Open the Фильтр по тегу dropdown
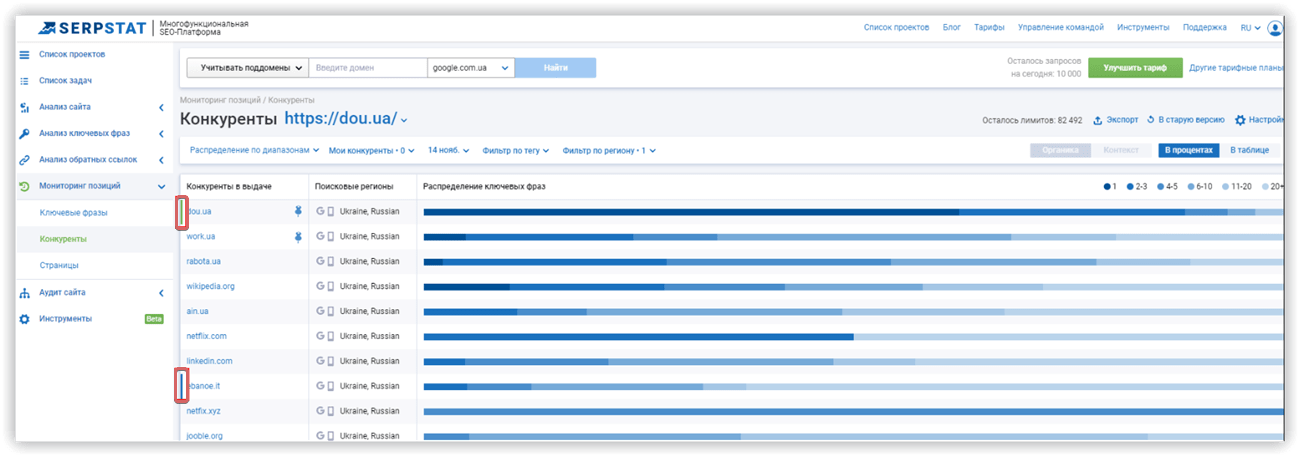The height and width of the screenshot is (457, 1300). (516, 150)
